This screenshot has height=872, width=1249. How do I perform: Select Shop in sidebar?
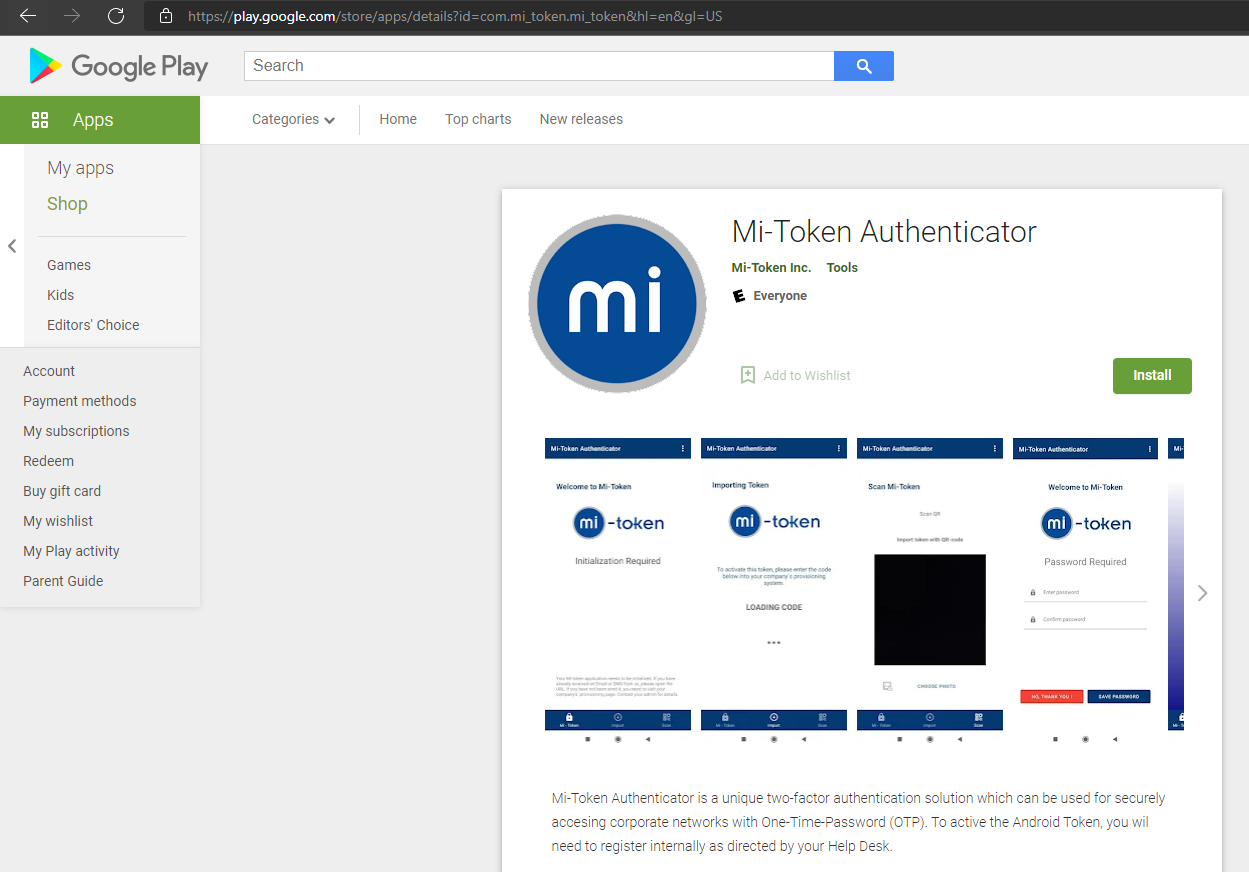click(x=67, y=204)
